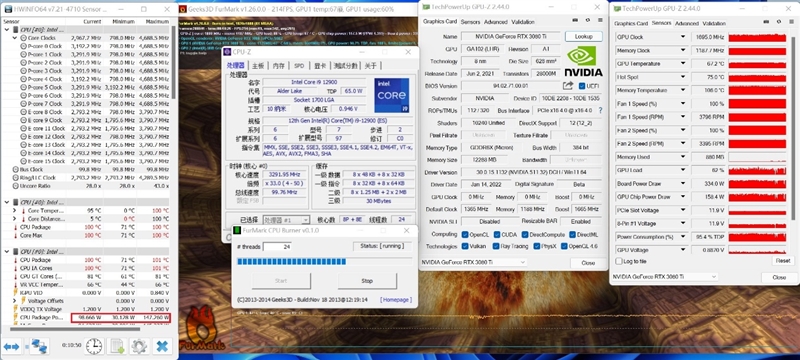Image resolution: width=800 pixels, height=360 pixels.
Task: Click refresh icon in GPU-Z Sensors window
Action: tap(779, 22)
